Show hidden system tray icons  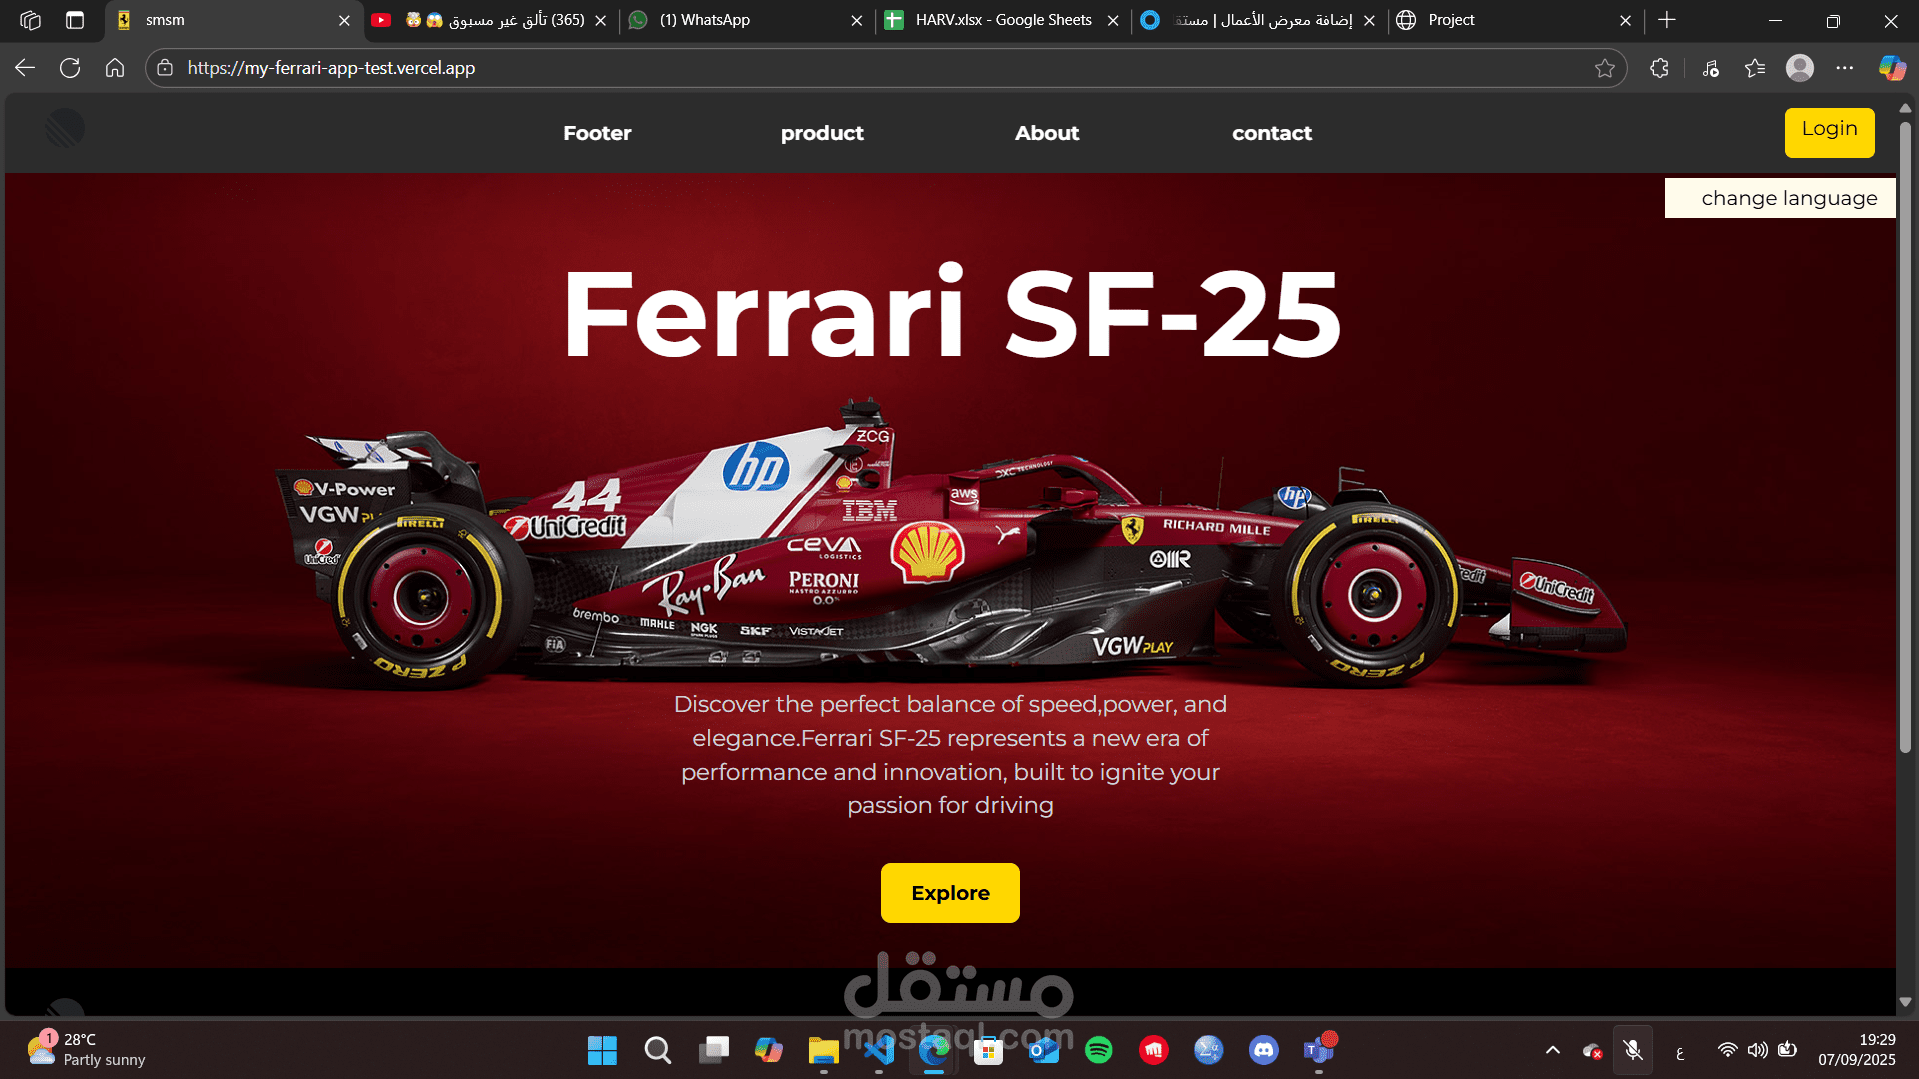coord(1553,1050)
